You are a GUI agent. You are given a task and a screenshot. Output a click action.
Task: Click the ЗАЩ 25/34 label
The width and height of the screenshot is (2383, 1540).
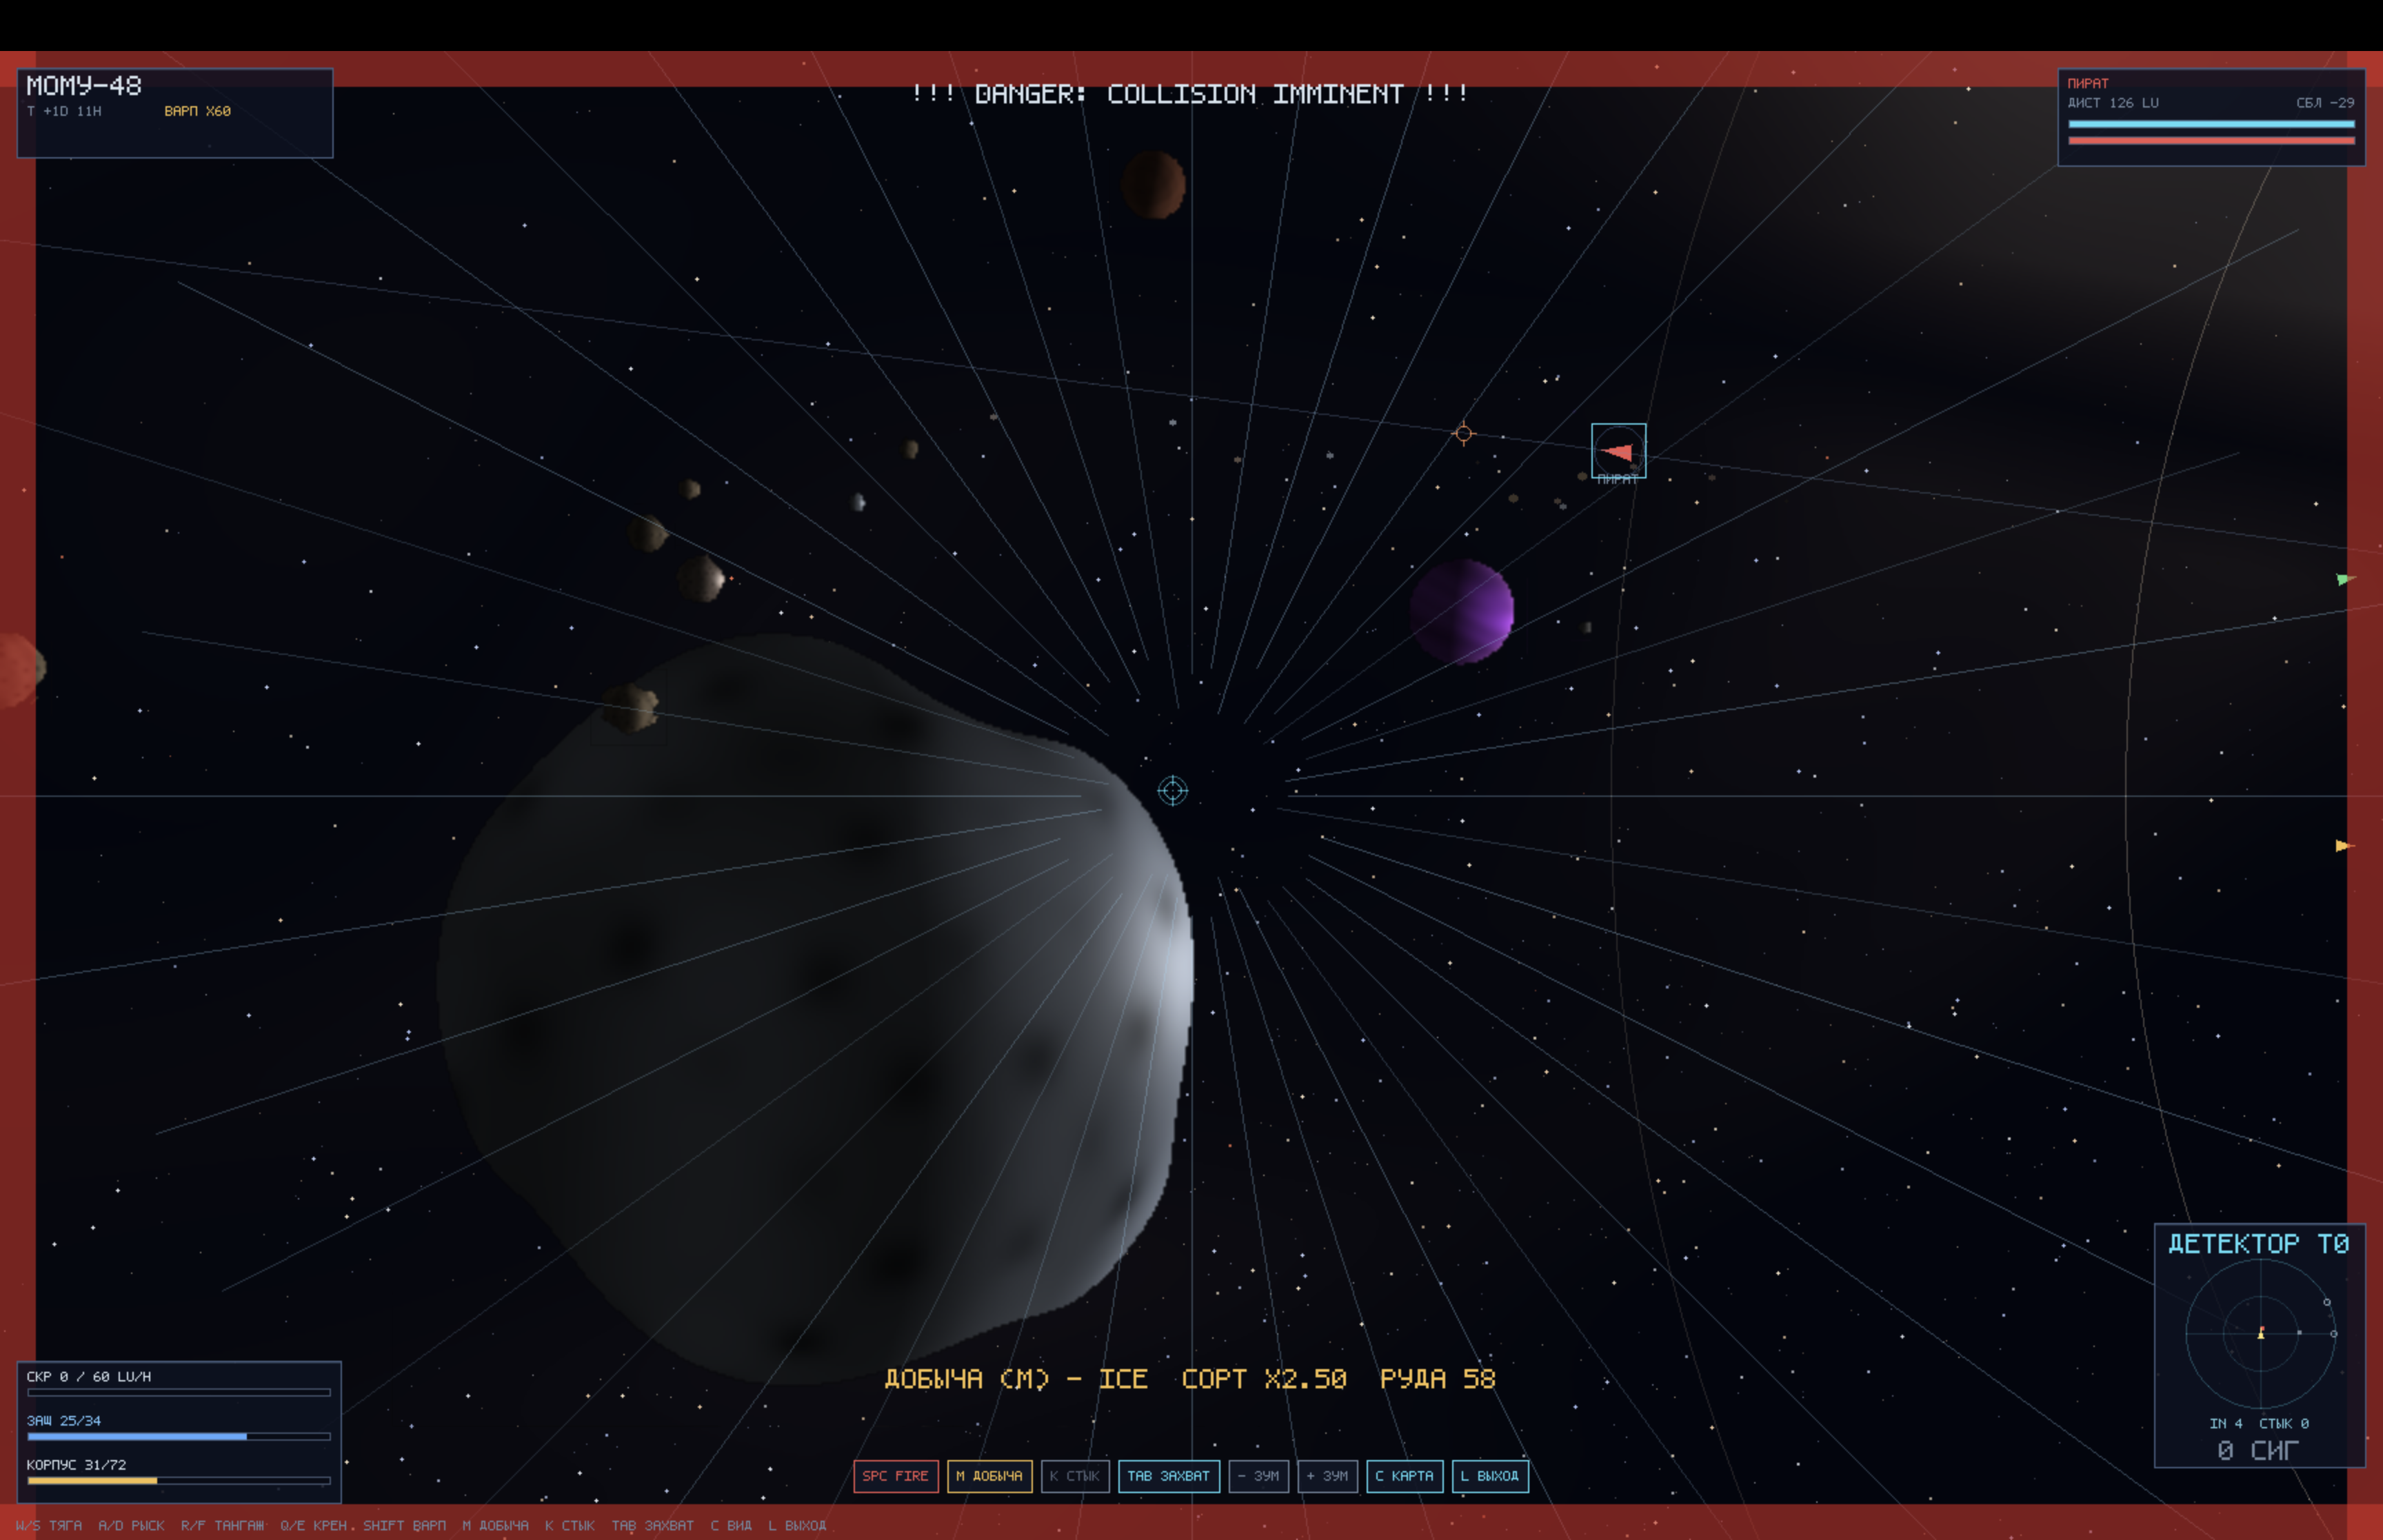pyautogui.click(x=64, y=1420)
